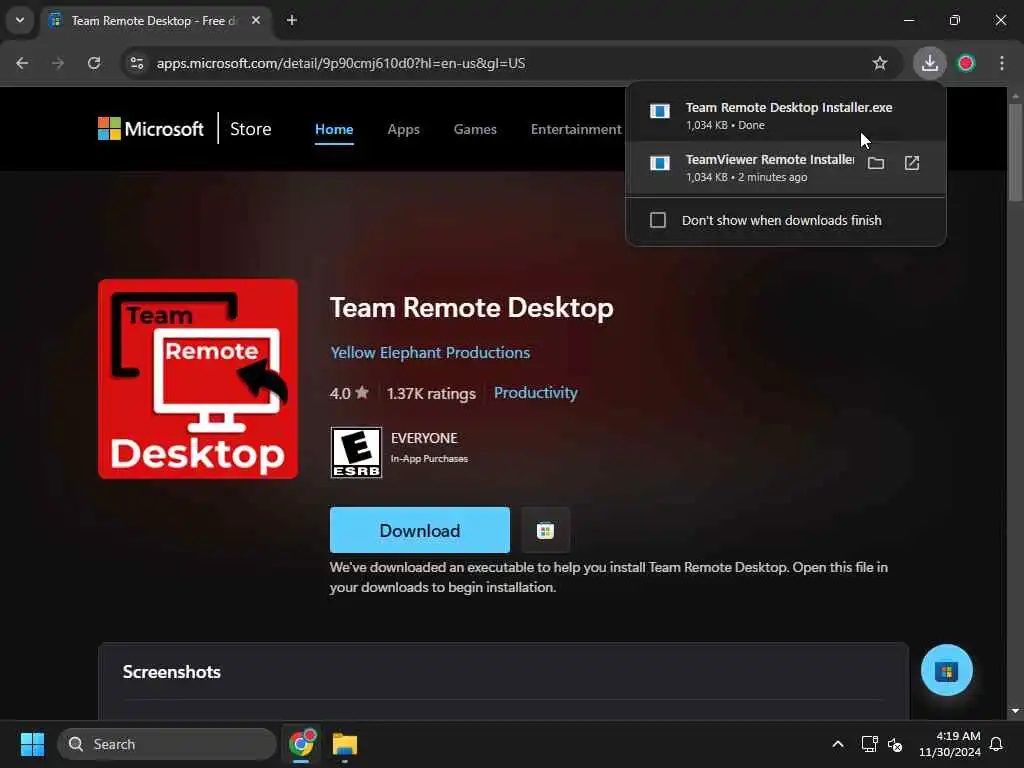Open the Windows Start menu
Viewport: 1024px width, 768px height.
[32, 744]
